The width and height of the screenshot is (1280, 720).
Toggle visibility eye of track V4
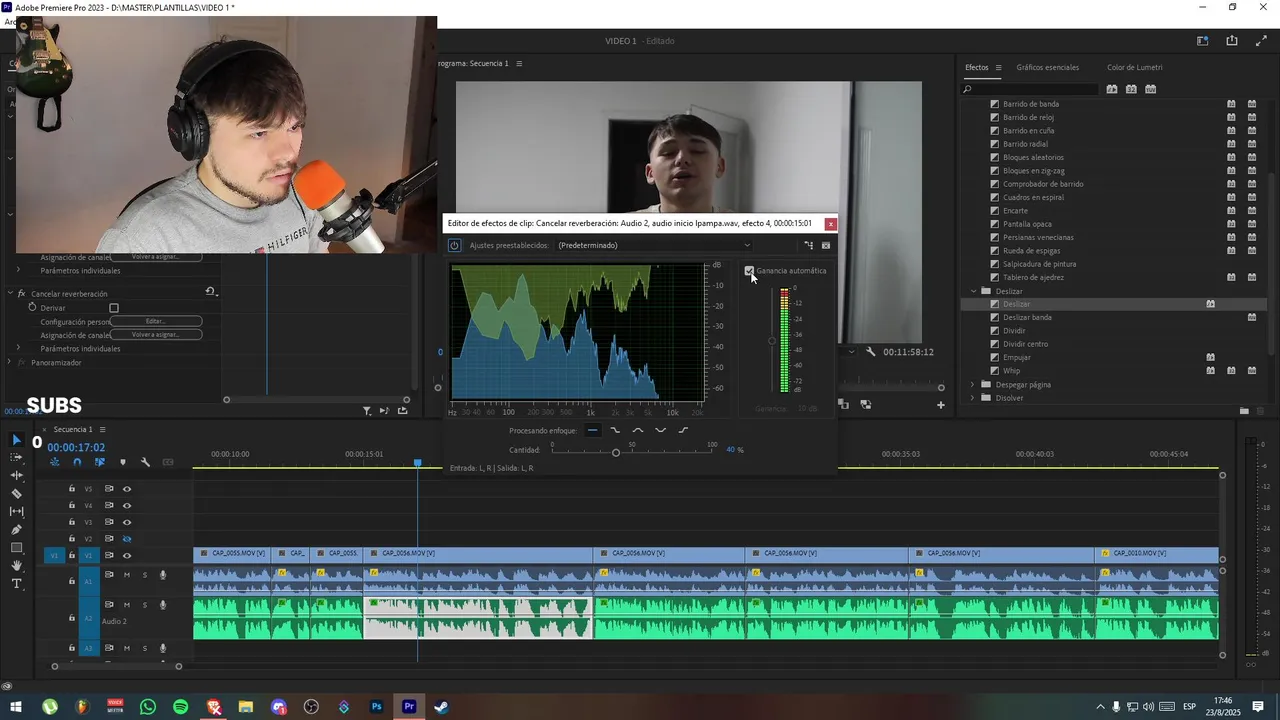[x=127, y=505]
